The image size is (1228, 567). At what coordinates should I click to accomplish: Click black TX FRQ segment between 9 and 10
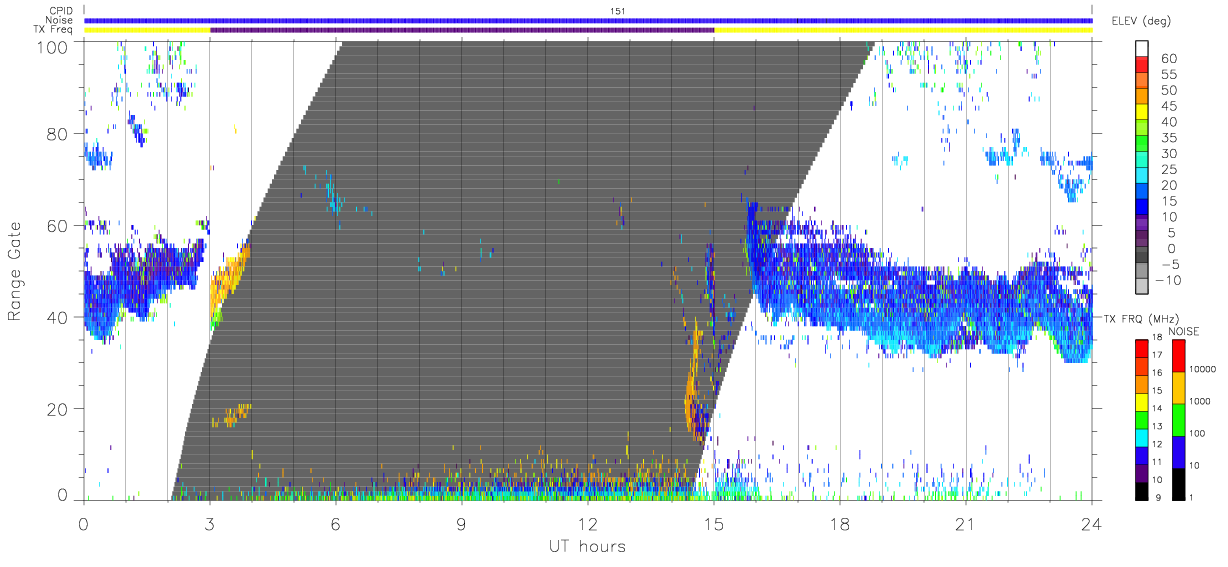pyautogui.click(x=1141, y=490)
